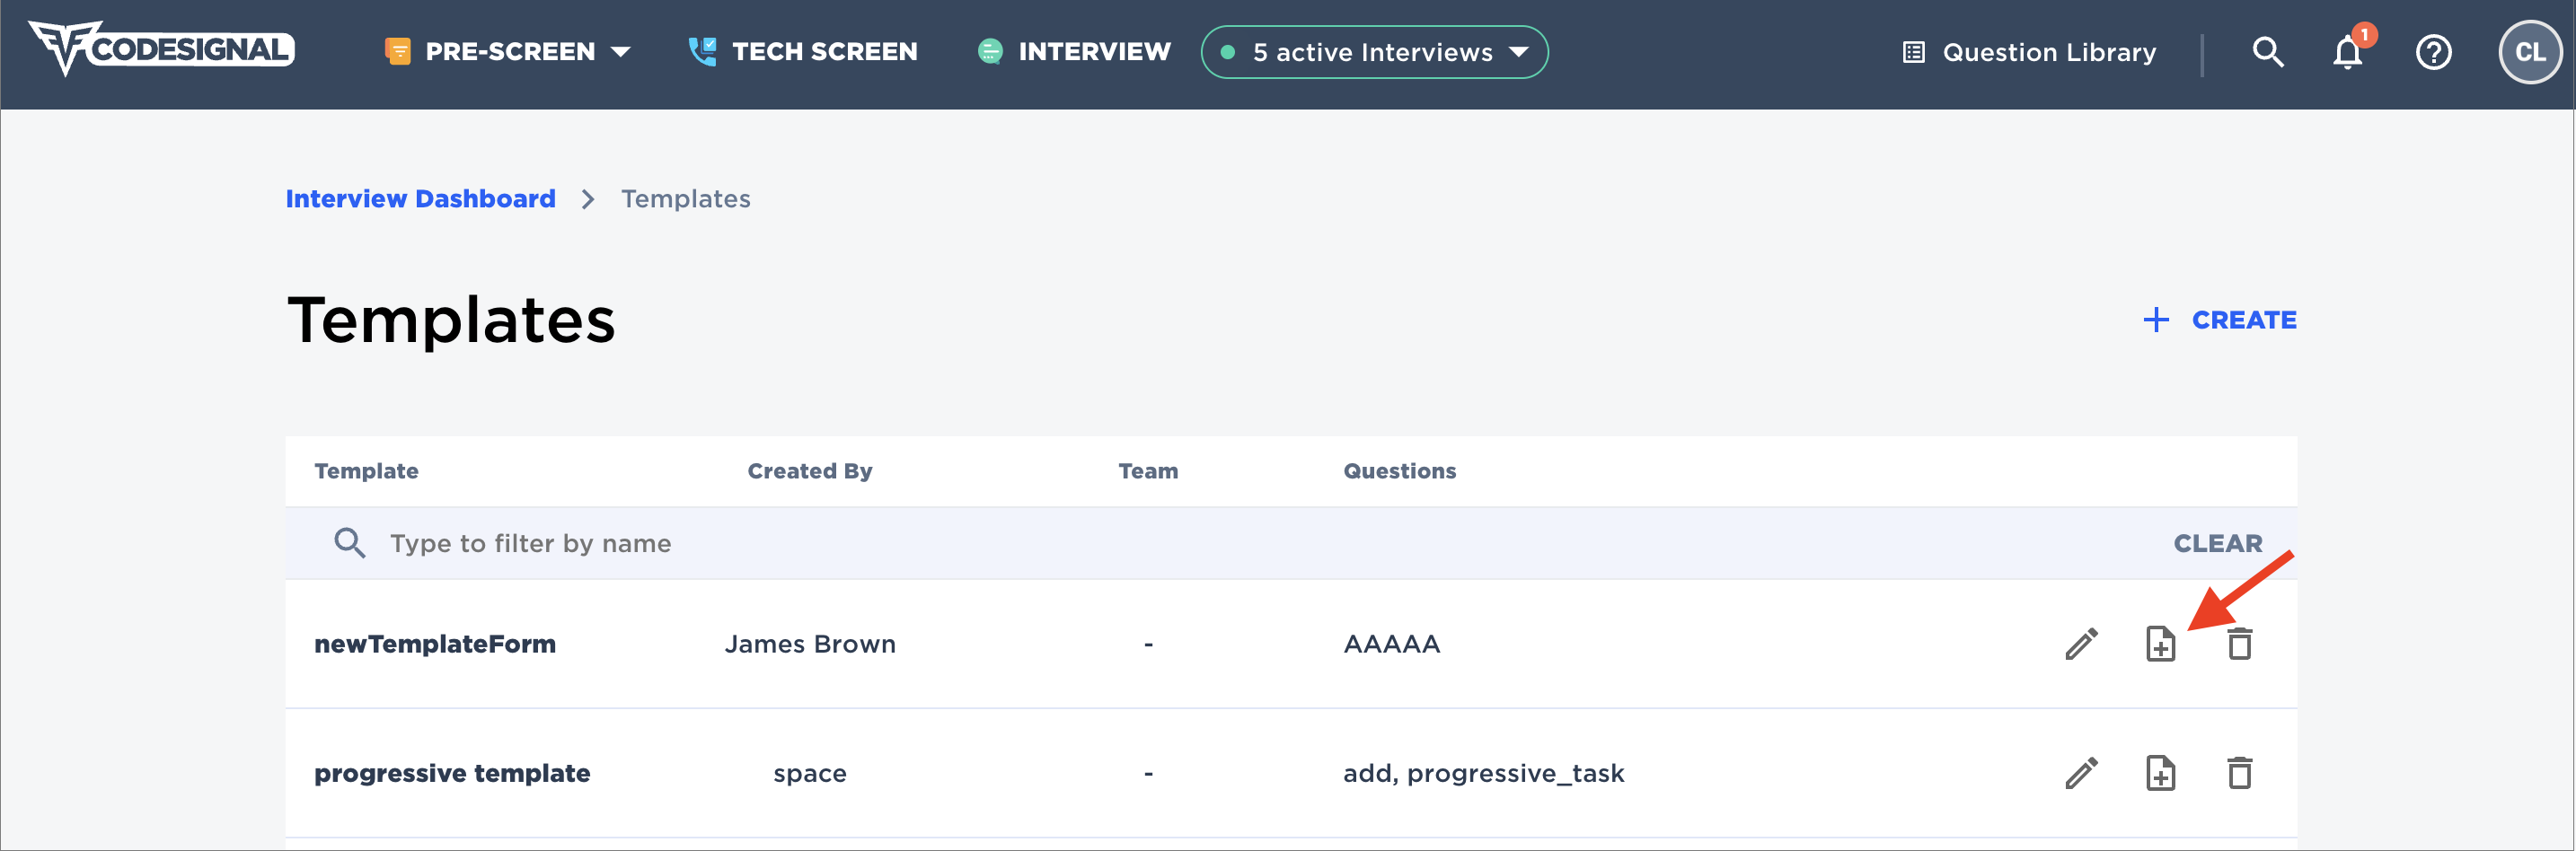2576x851 pixels.
Task: Select add, progressive_task questions cell
Action: (x=1484, y=774)
